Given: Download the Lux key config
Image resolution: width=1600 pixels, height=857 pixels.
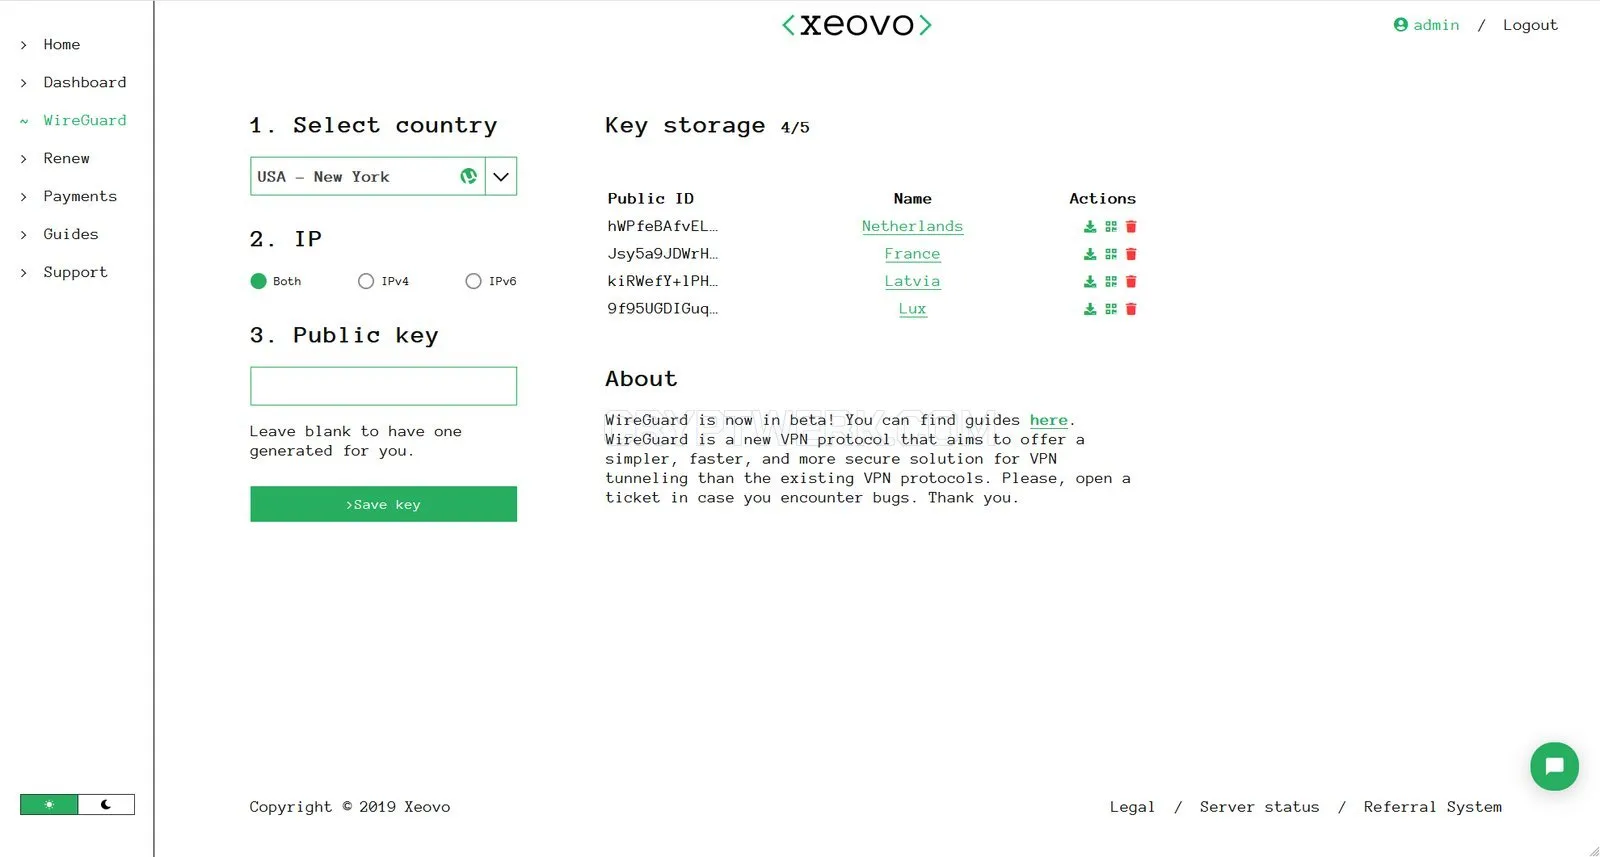Looking at the screenshot, I should pyautogui.click(x=1090, y=309).
